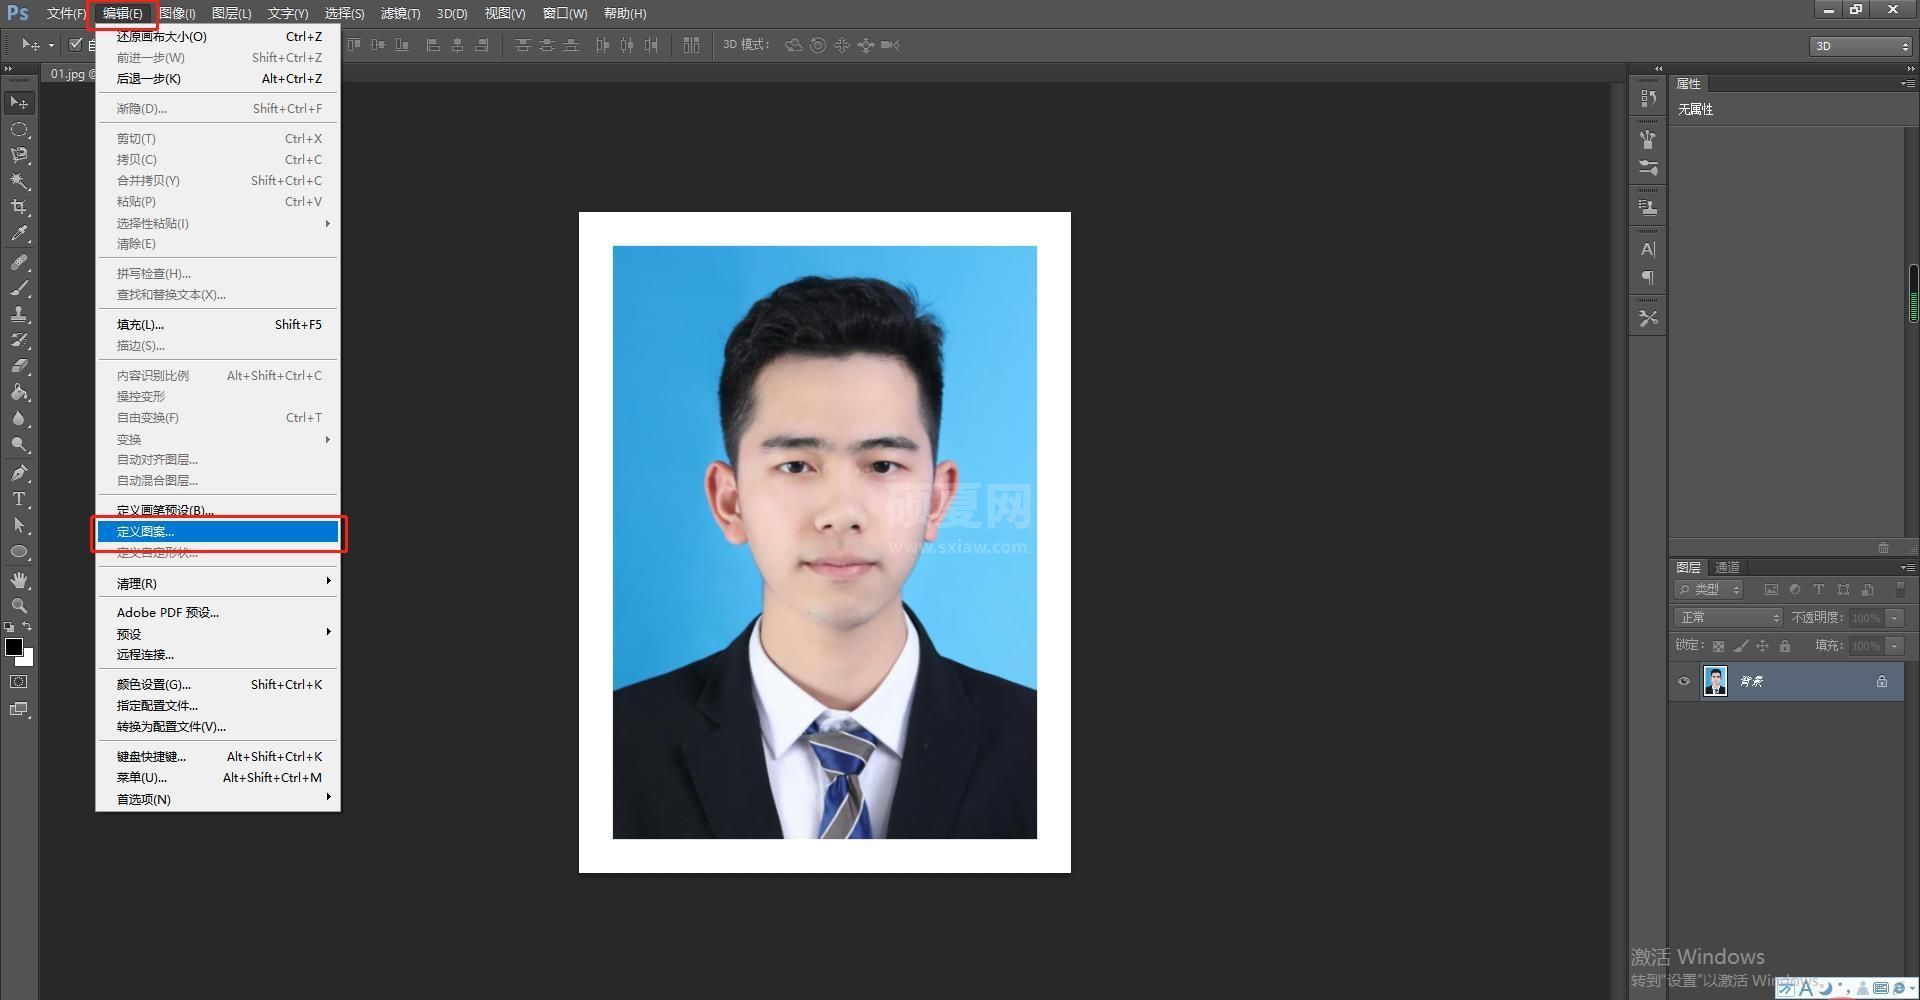Toggle lock all icon
This screenshot has height=1000, width=1920.
pyautogui.click(x=1785, y=646)
